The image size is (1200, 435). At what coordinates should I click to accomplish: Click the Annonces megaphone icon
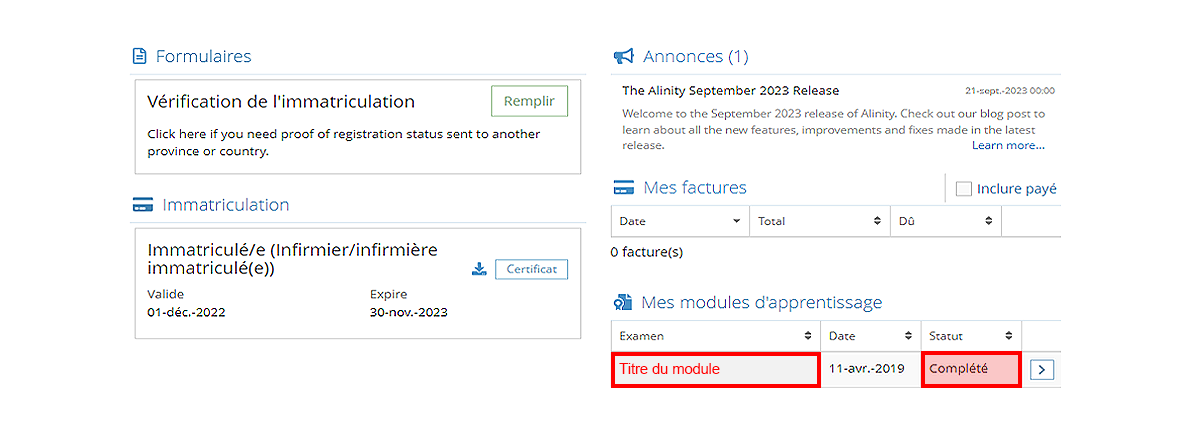click(x=624, y=56)
